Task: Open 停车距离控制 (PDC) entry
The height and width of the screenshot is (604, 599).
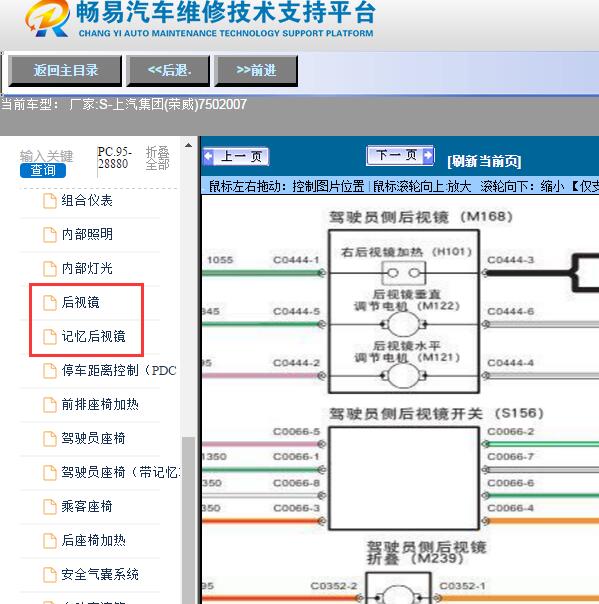Action: pyautogui.click(x=119, y=371)
